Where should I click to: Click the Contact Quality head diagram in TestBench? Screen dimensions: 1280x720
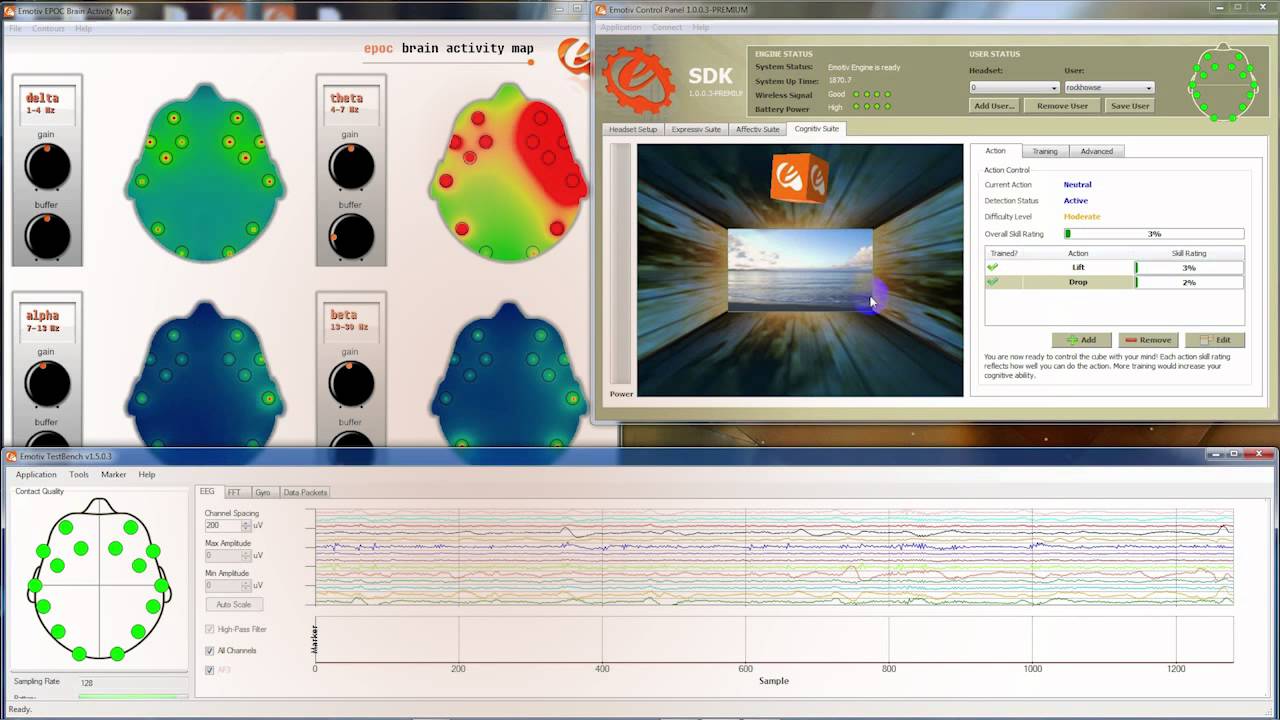(99, 579)
